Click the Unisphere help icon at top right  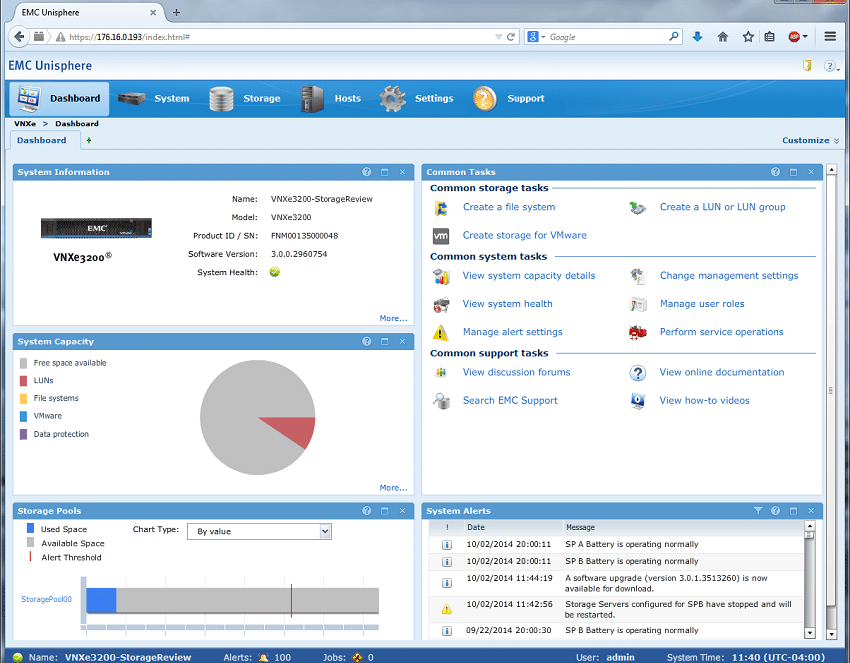pos(829,66)
